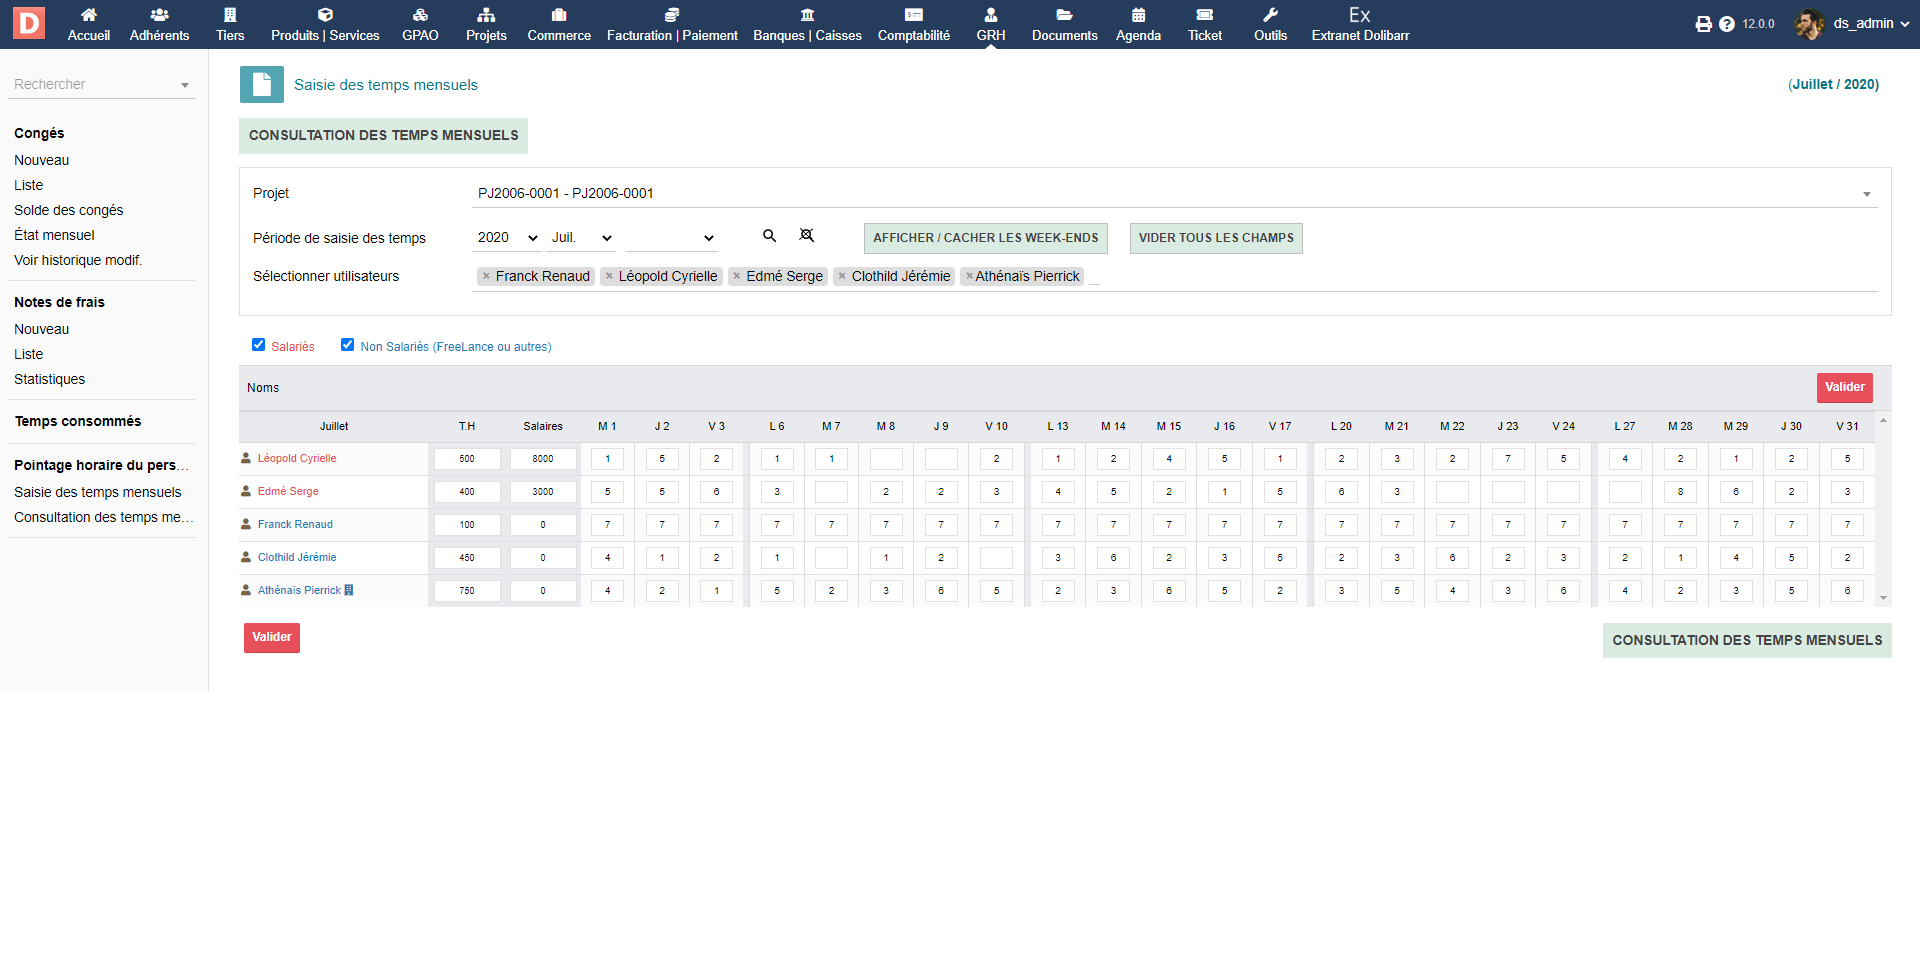
Task: Remove Franck Renaud from selected users
Action: tap(486, 277)
